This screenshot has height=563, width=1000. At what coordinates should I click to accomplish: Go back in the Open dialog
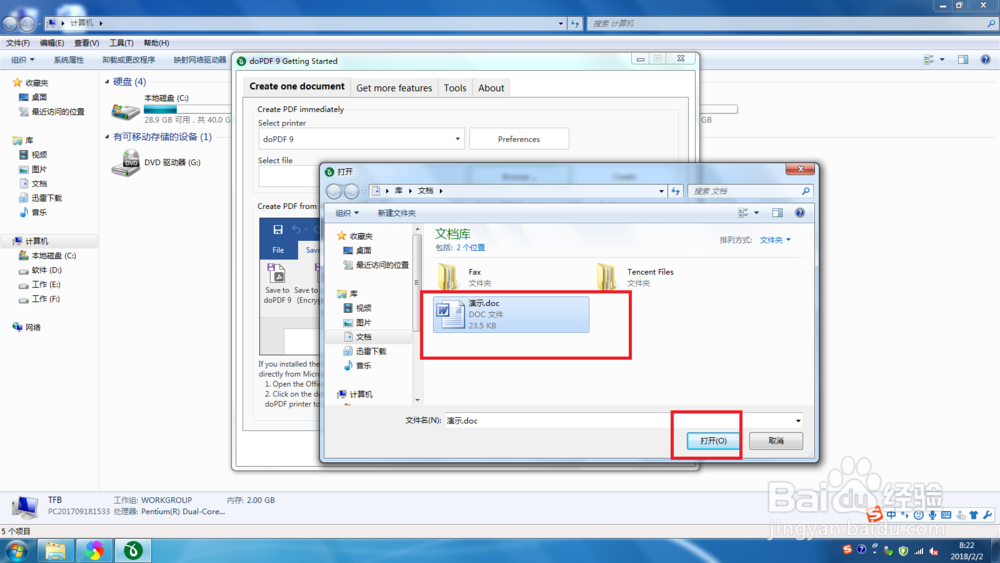pos(334,191)
